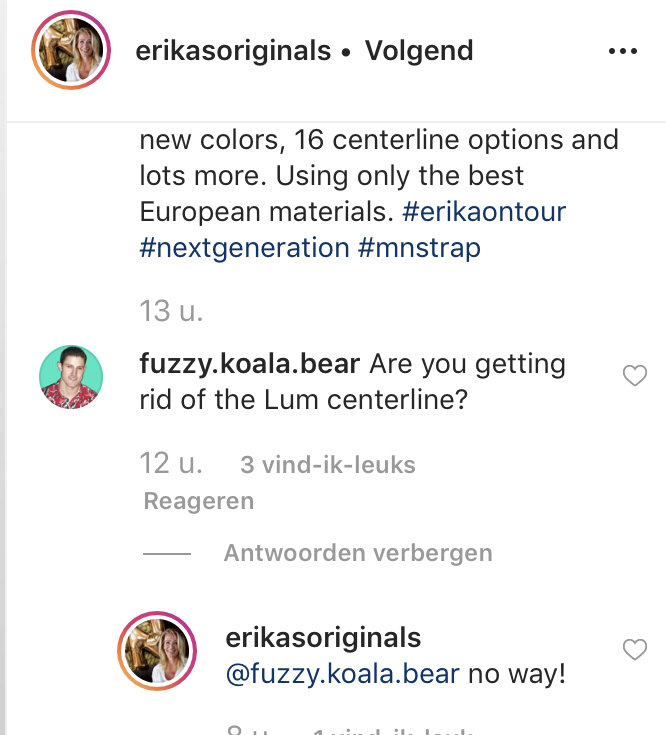Screen dimensions: 666x735
Task: Open the three-dot post options menu
Action: point(622,51)
